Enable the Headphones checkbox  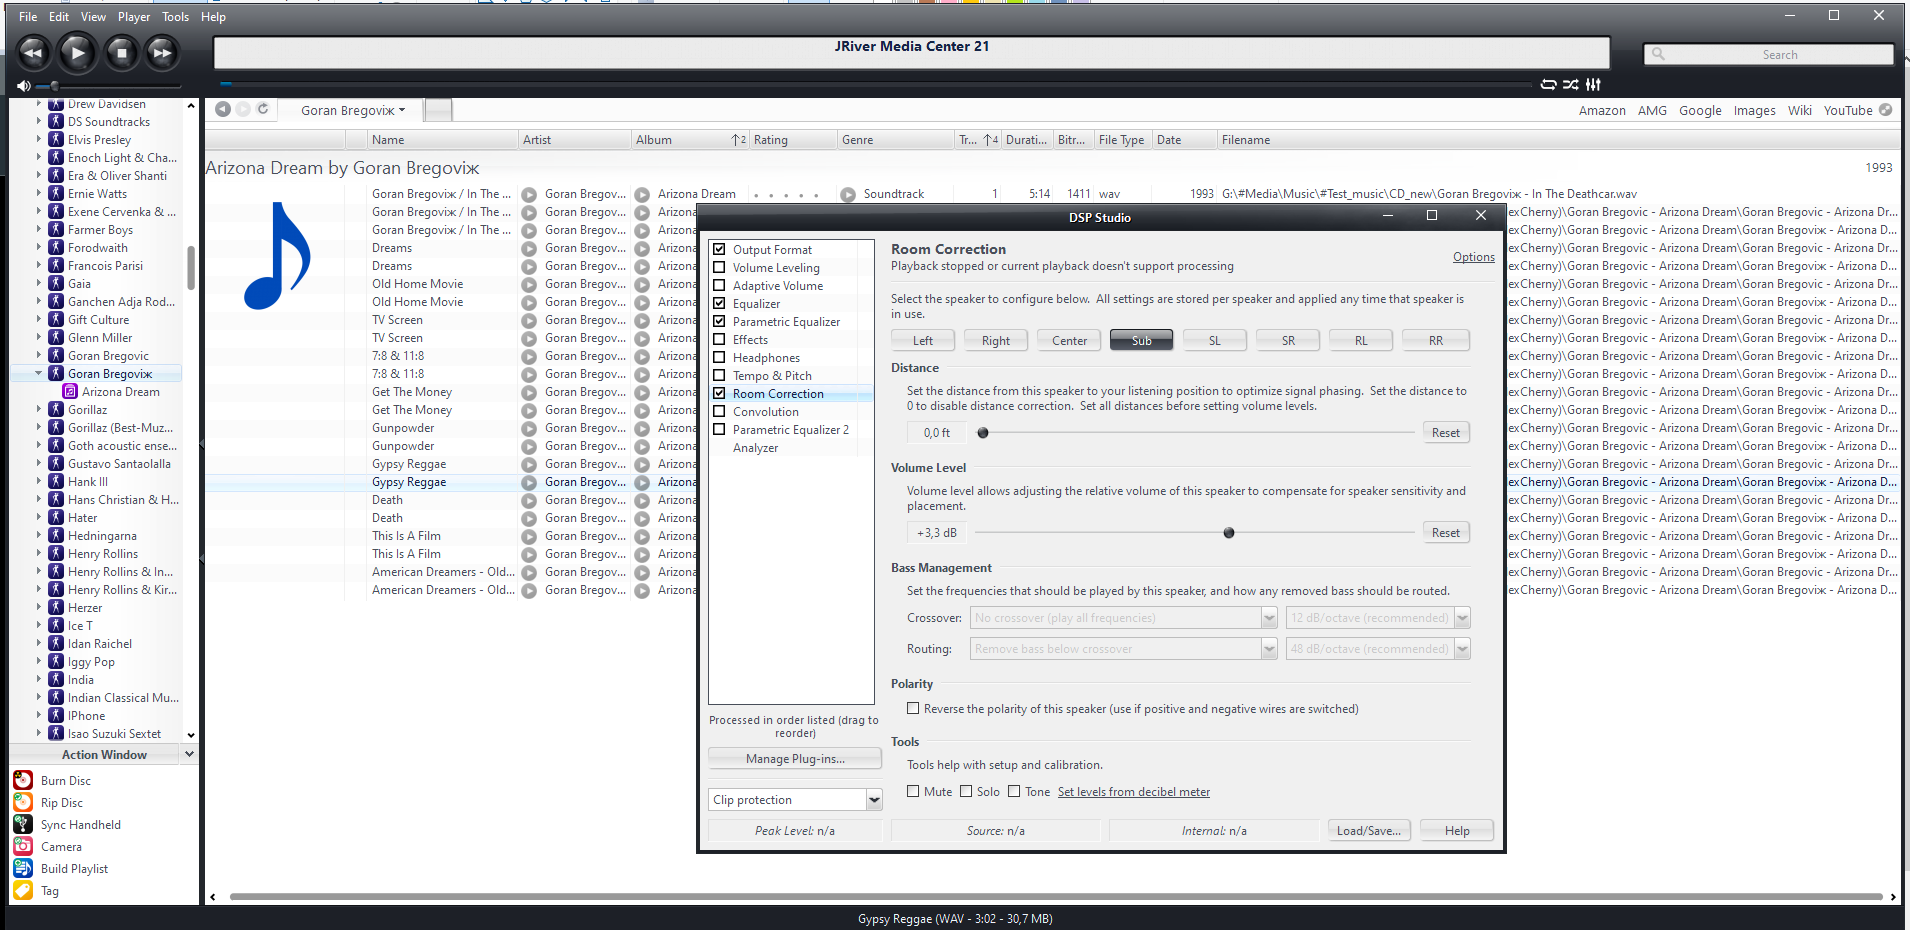pos(719,357)
